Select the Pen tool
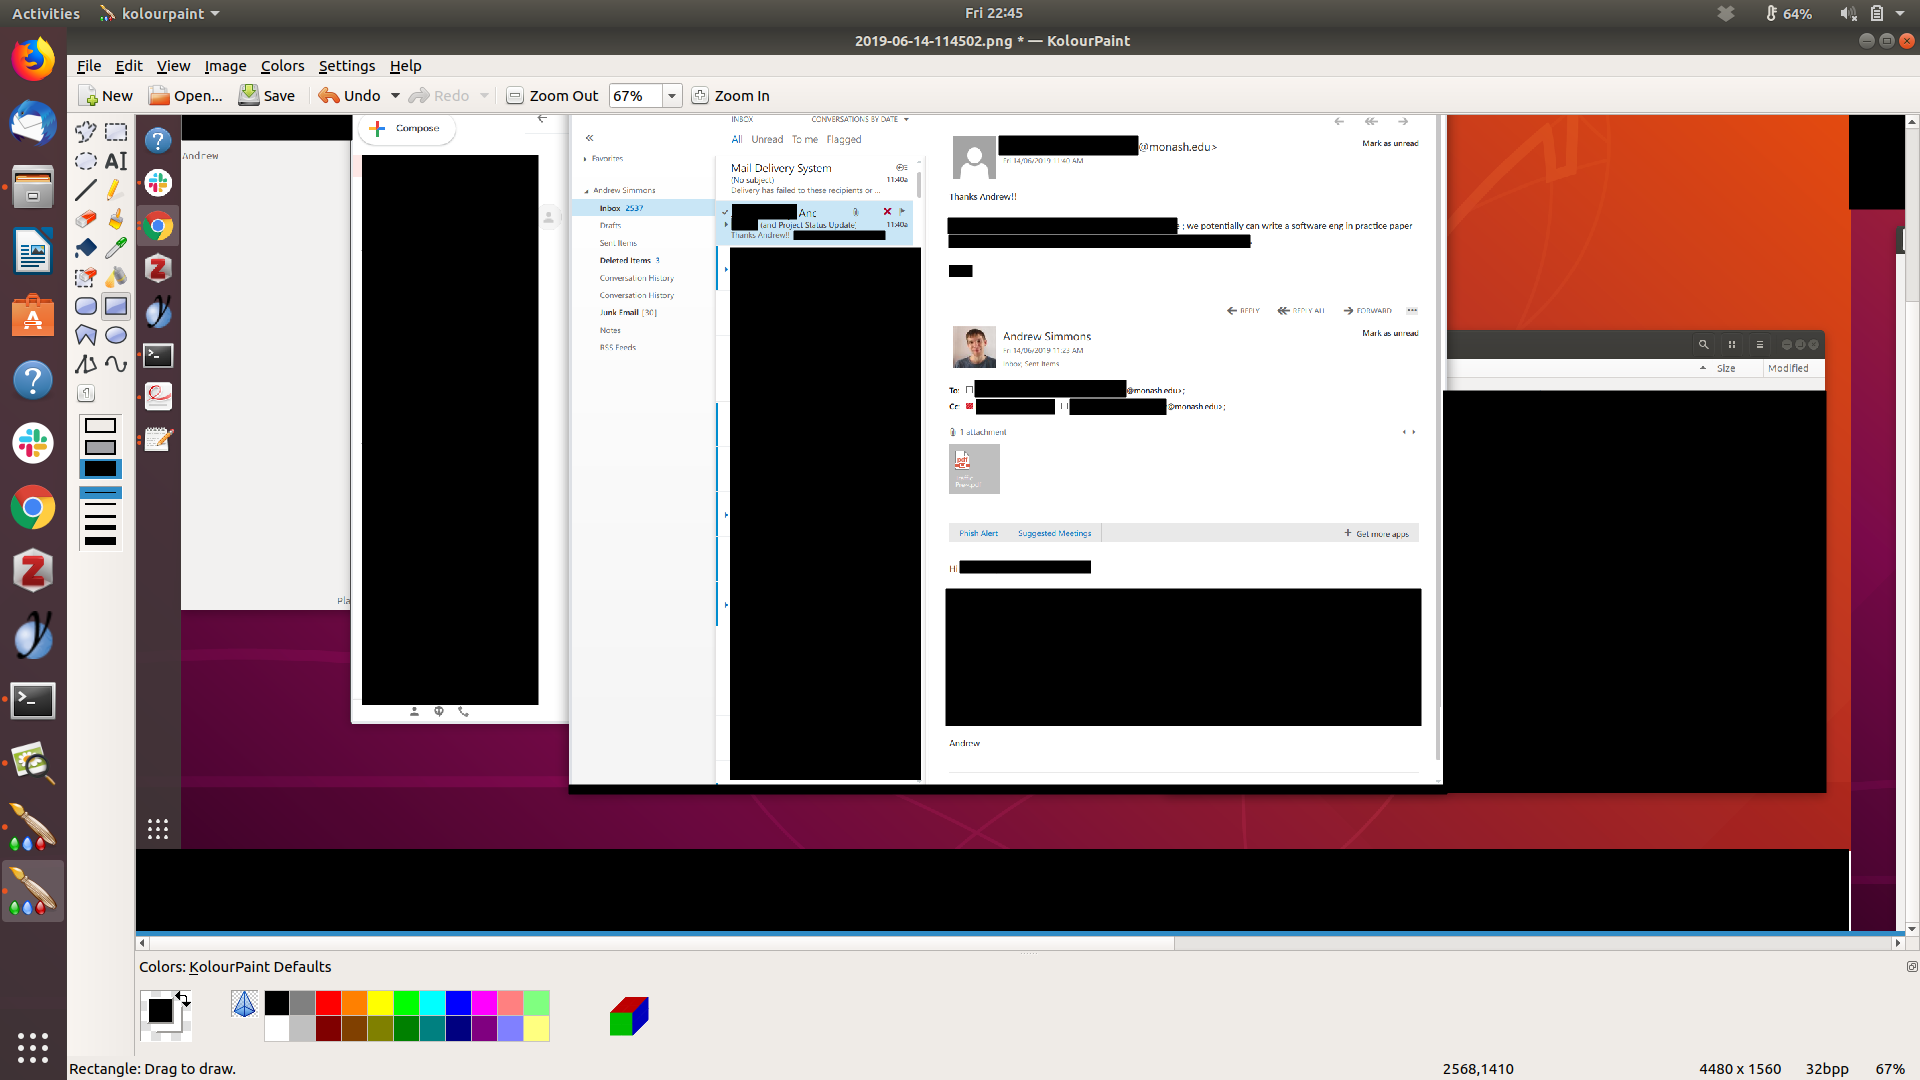The width and height of the screenshot is (1920, 1080). pos(116,189)
